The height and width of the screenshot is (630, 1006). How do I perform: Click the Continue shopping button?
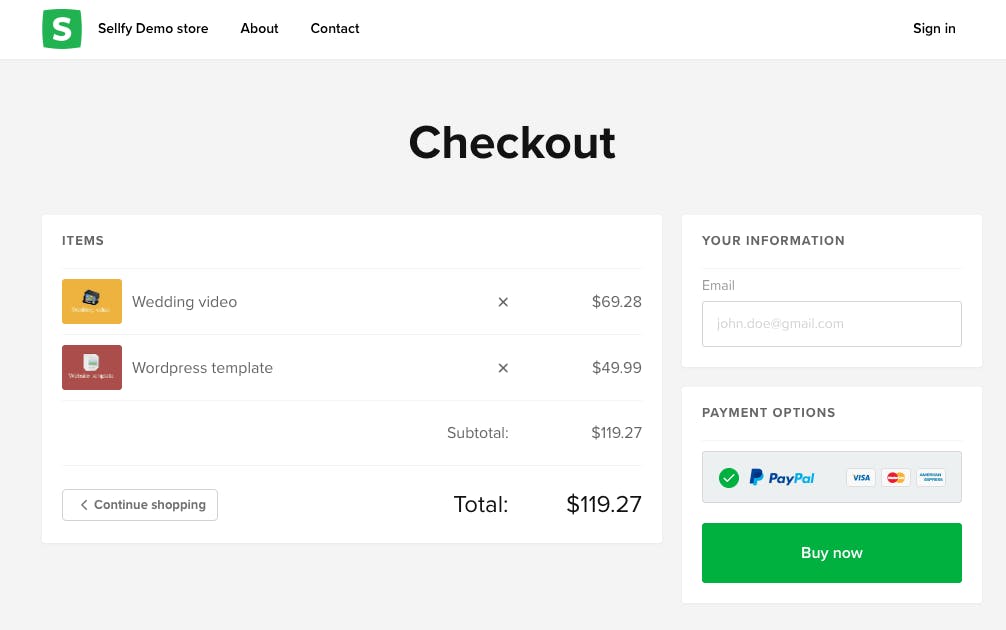click(x=140, y=505)
